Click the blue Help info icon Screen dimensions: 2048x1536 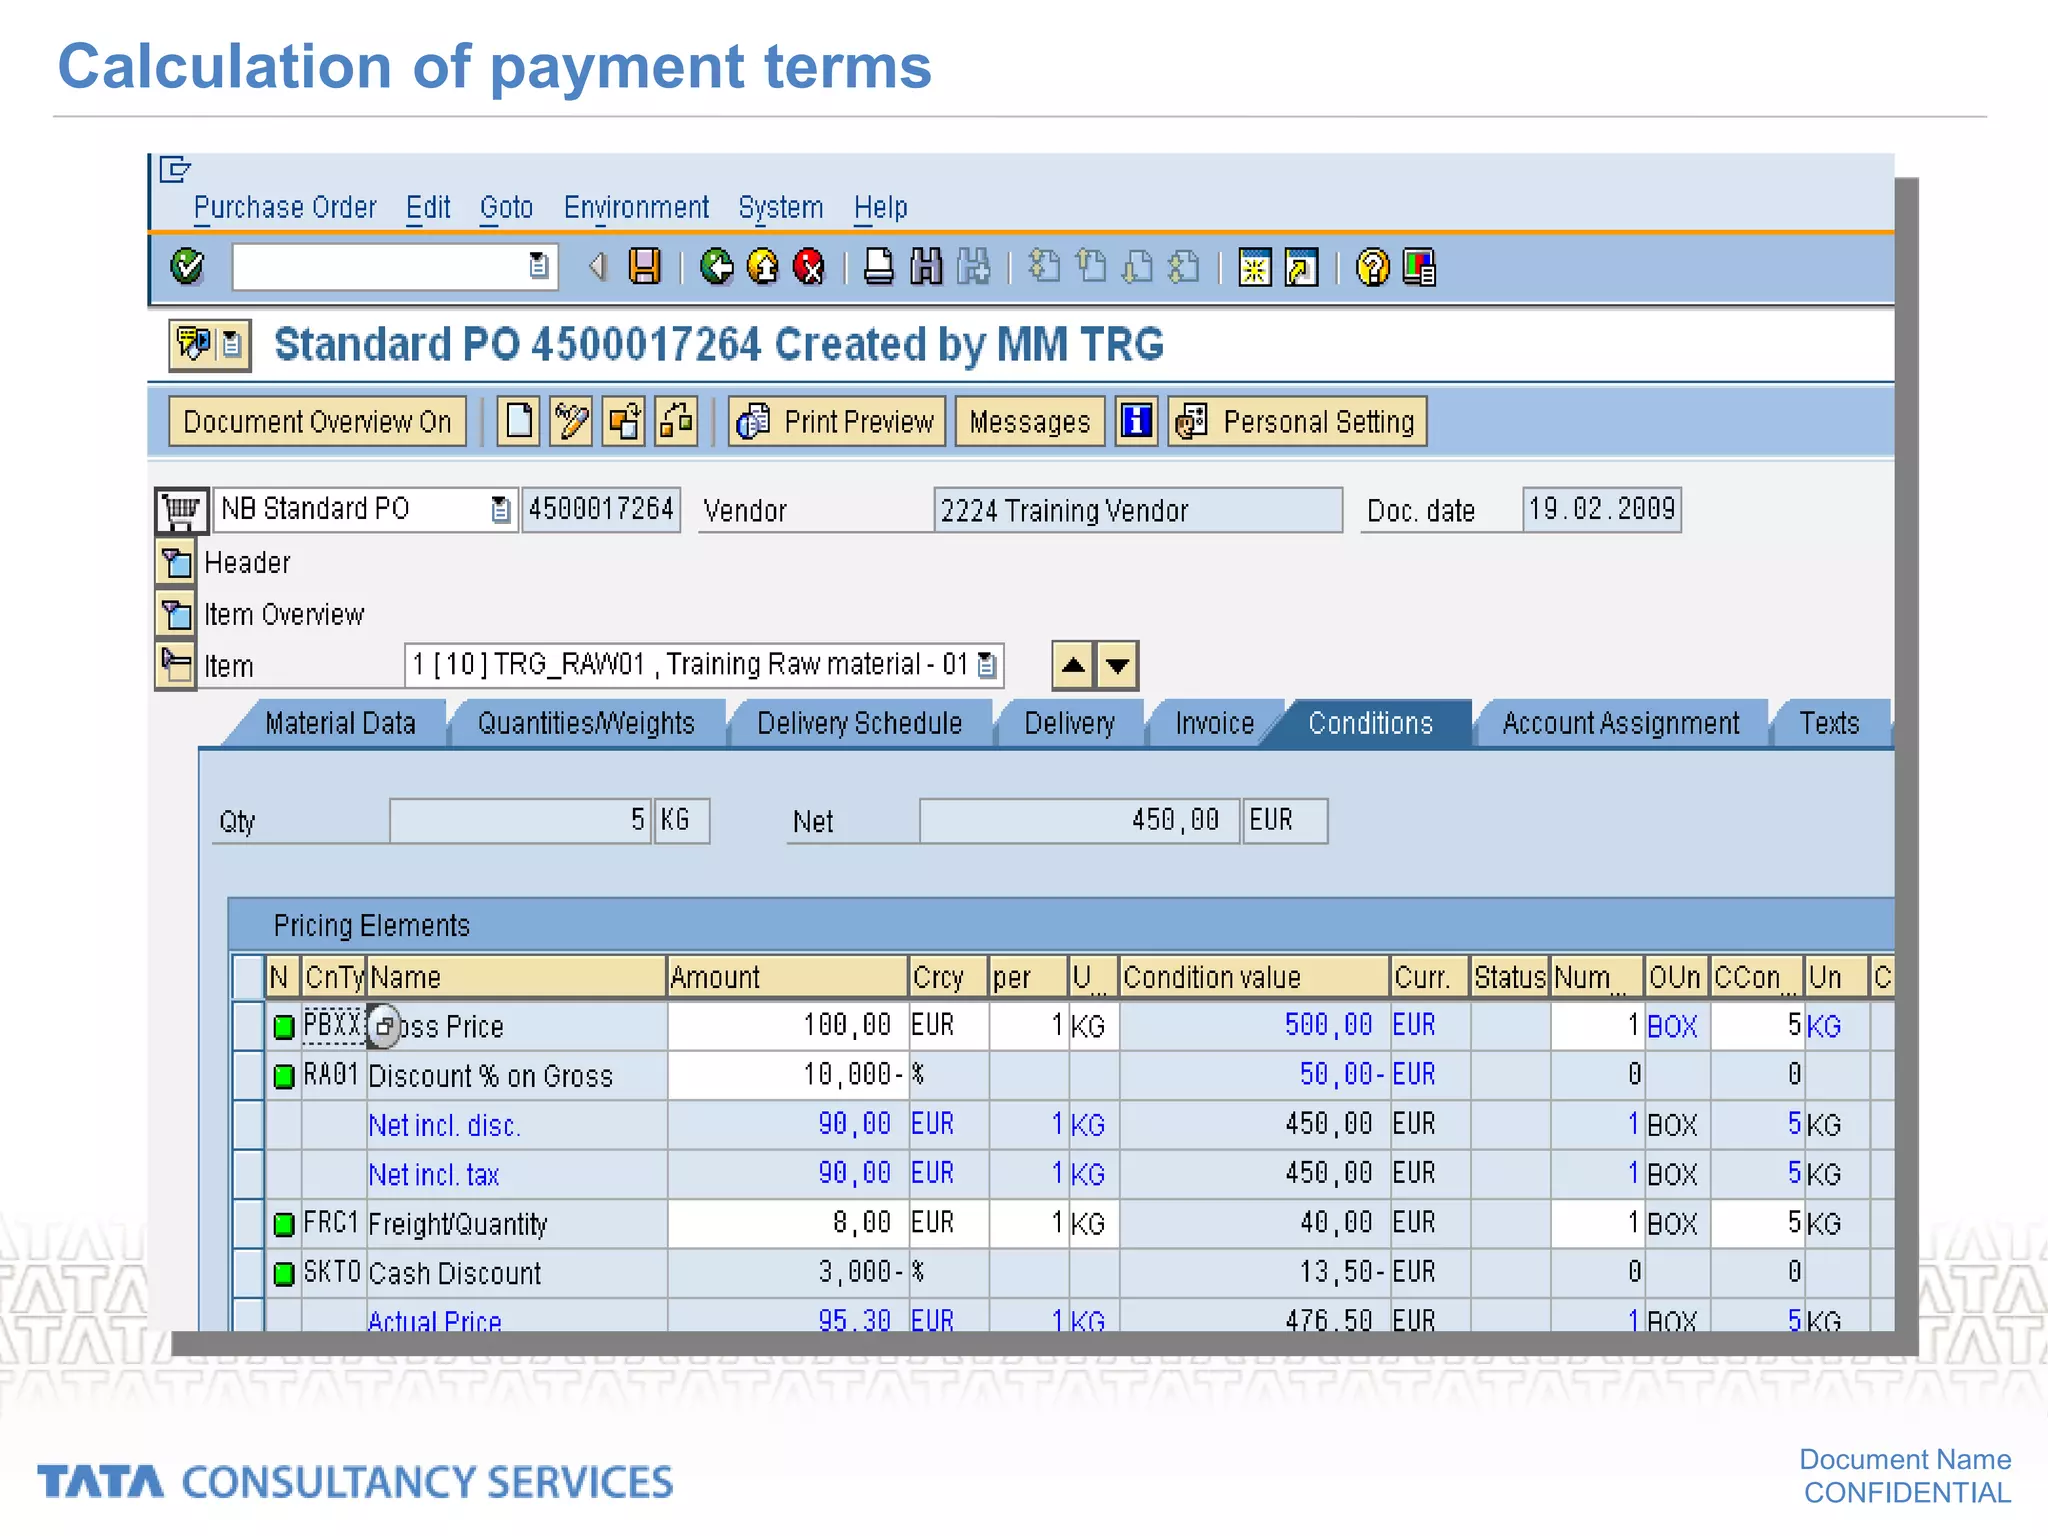point(1137,421)
